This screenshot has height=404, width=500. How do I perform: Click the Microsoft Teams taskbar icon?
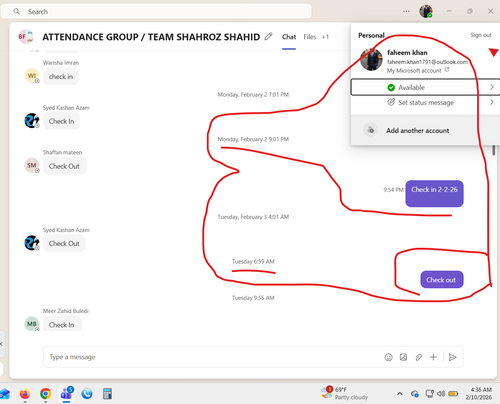pos(67,394)
